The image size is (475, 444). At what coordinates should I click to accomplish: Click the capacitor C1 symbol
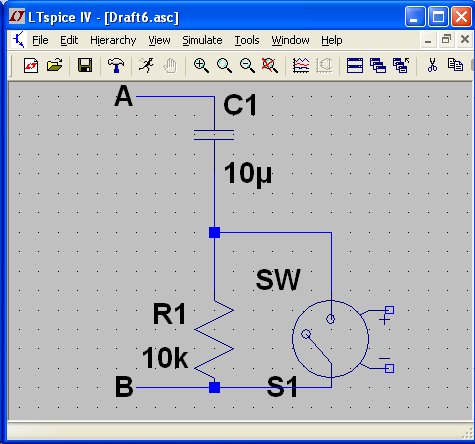click(214, 135)
